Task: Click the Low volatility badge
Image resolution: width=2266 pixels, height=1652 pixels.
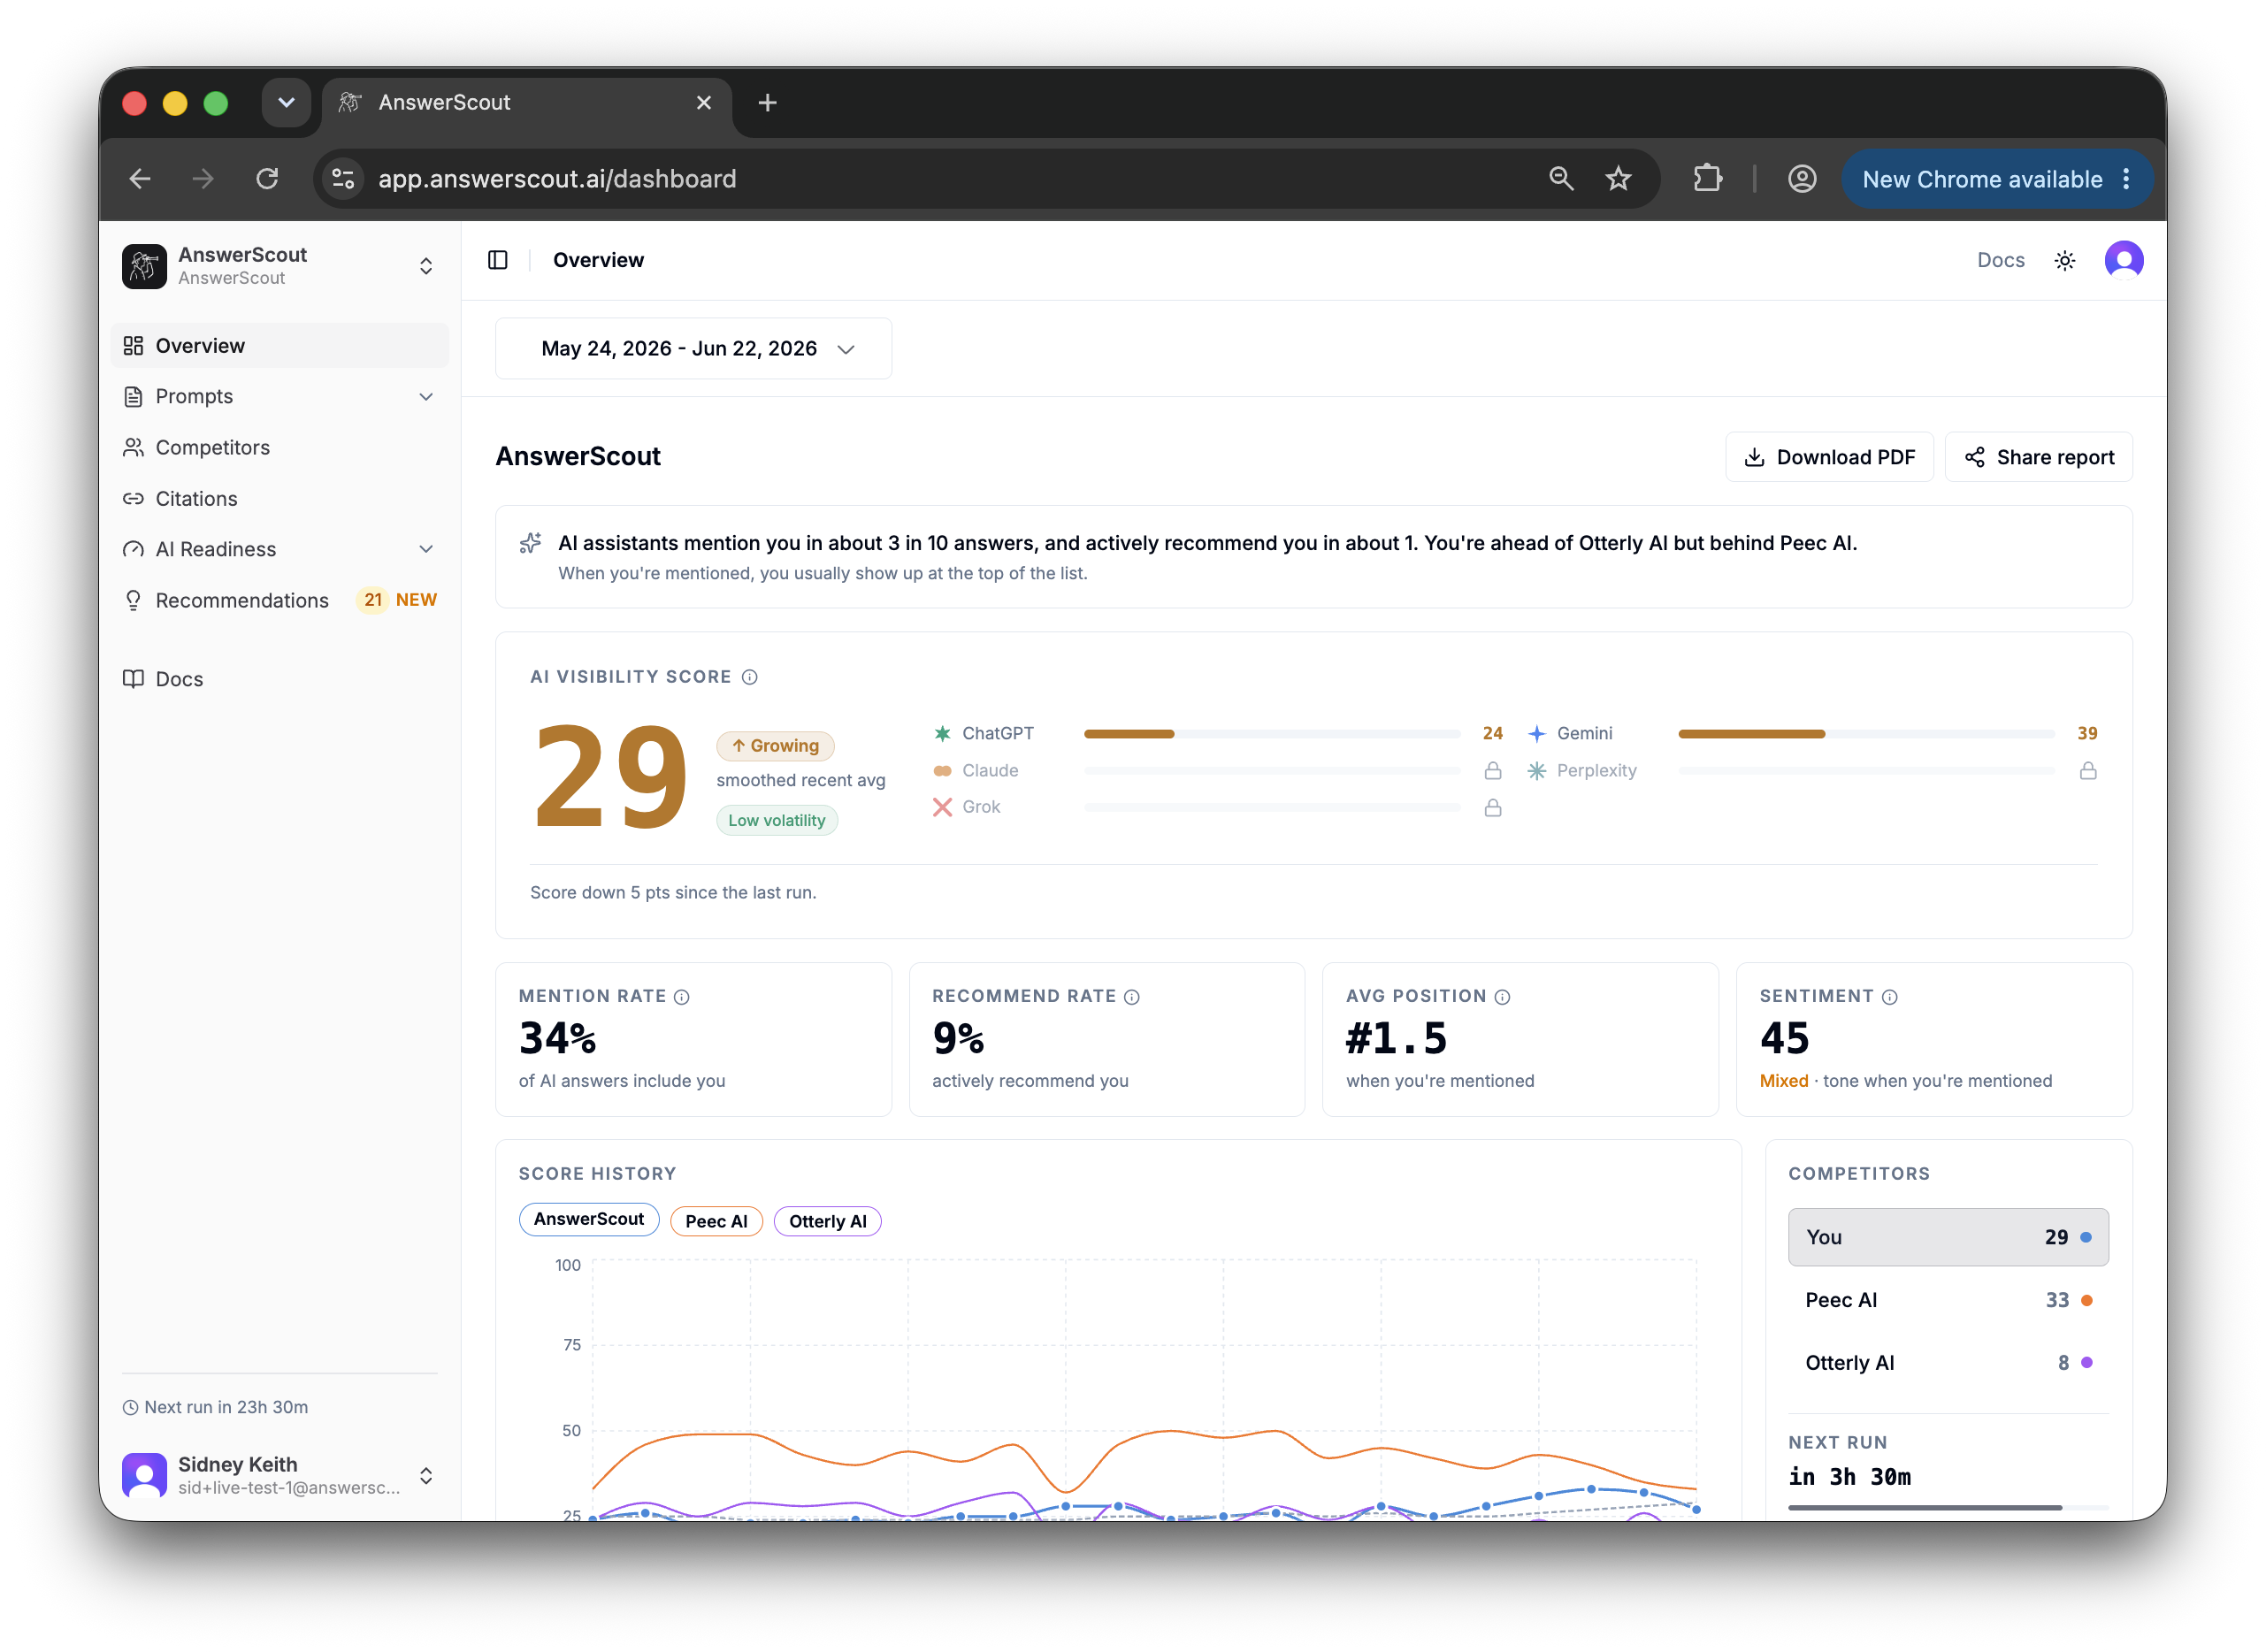Action: pyautogui.click(x=777, y=821)
